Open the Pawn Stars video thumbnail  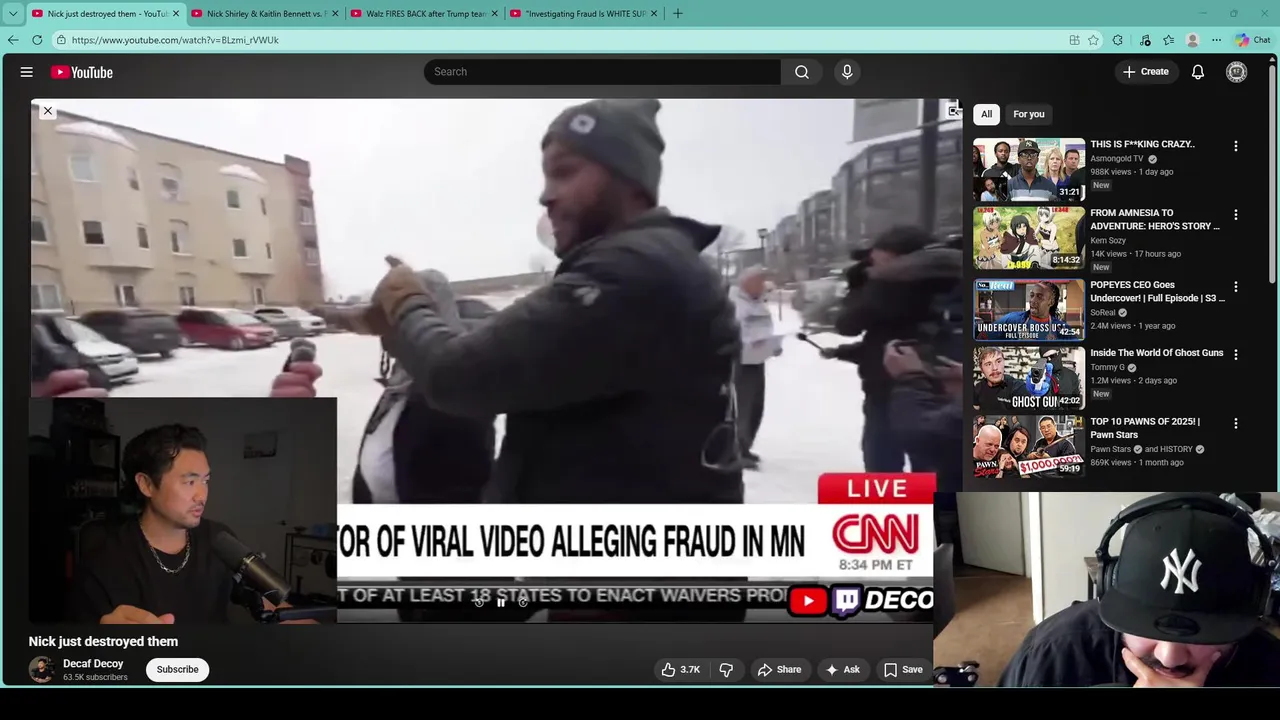point(1029,447)
